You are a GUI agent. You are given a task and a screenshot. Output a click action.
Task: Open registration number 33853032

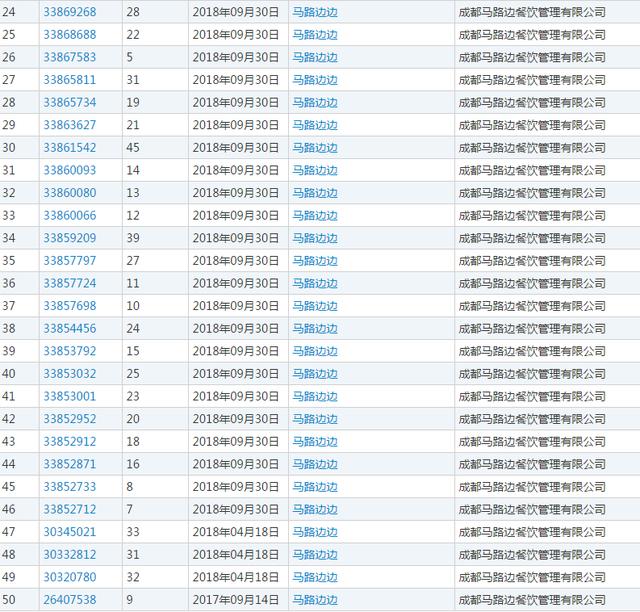pos(70,374)
